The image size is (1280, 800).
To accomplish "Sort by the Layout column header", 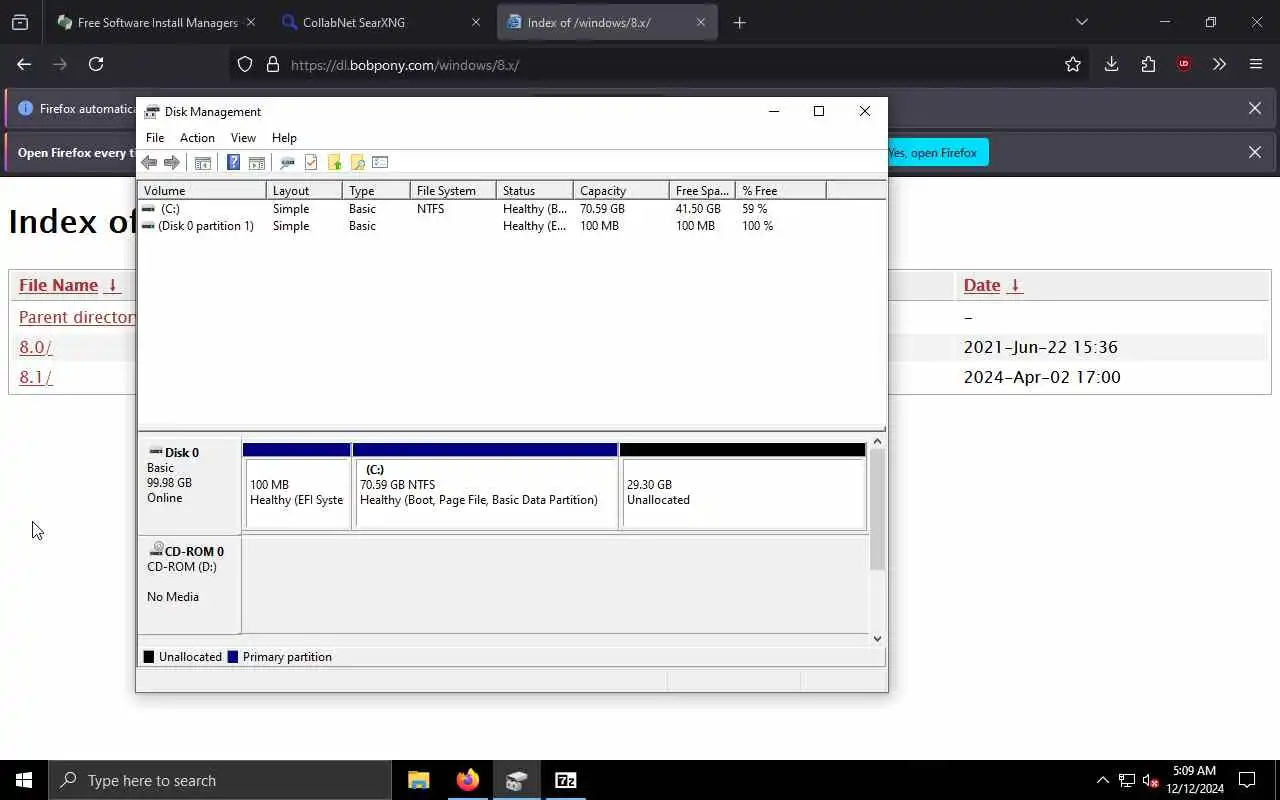I will [x=304, y=190].
